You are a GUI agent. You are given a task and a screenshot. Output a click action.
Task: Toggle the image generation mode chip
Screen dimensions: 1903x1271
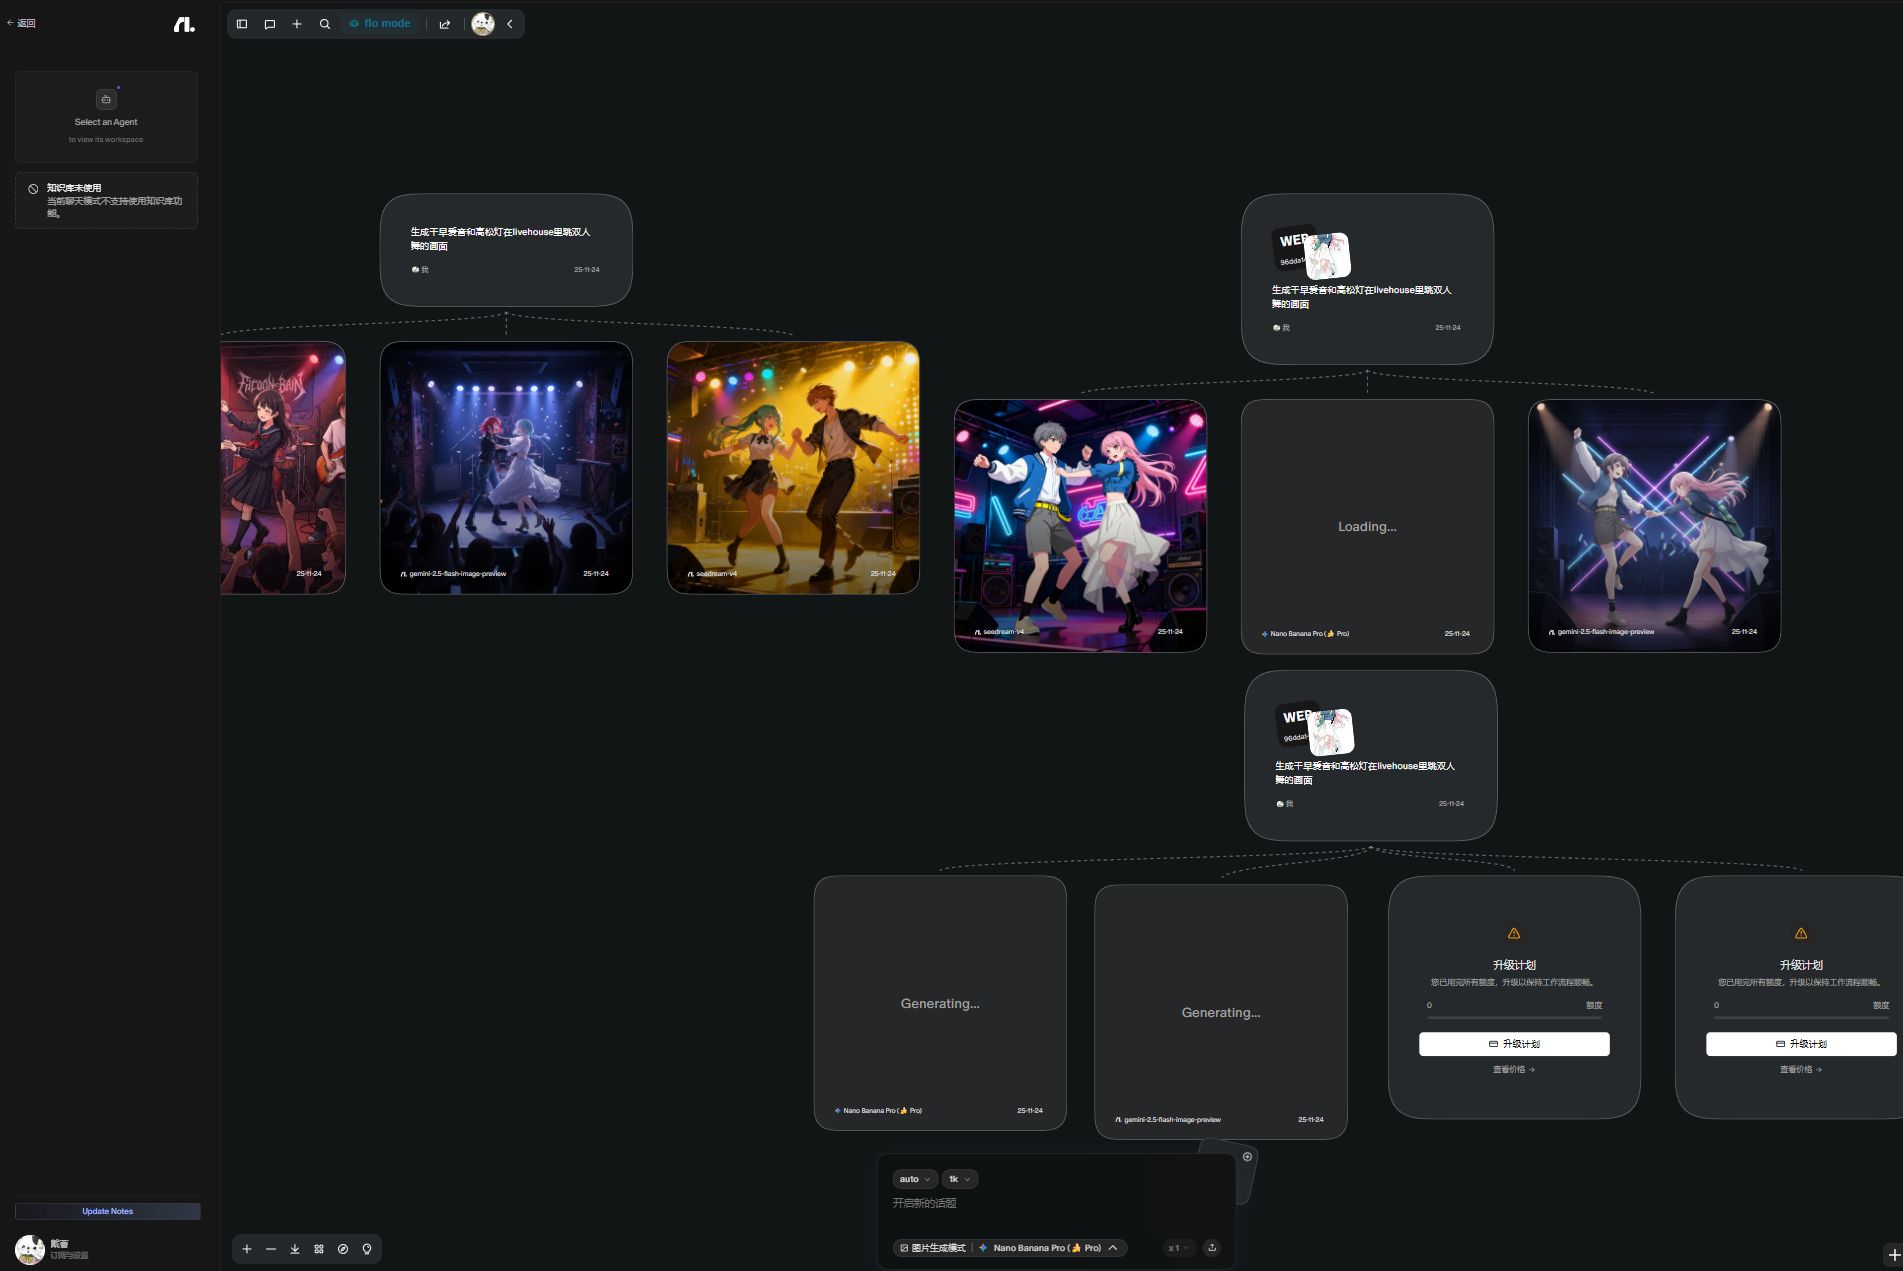coord(932,1248)
